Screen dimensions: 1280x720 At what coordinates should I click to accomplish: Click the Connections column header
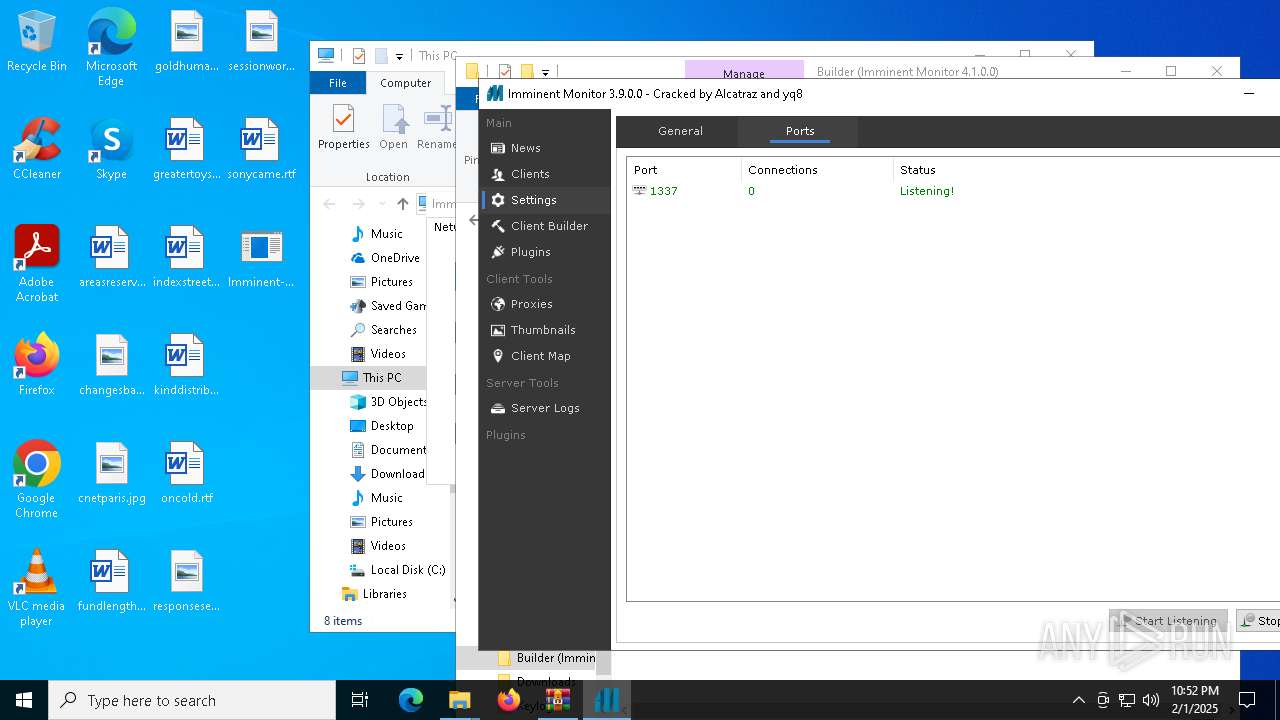(817, 170)
